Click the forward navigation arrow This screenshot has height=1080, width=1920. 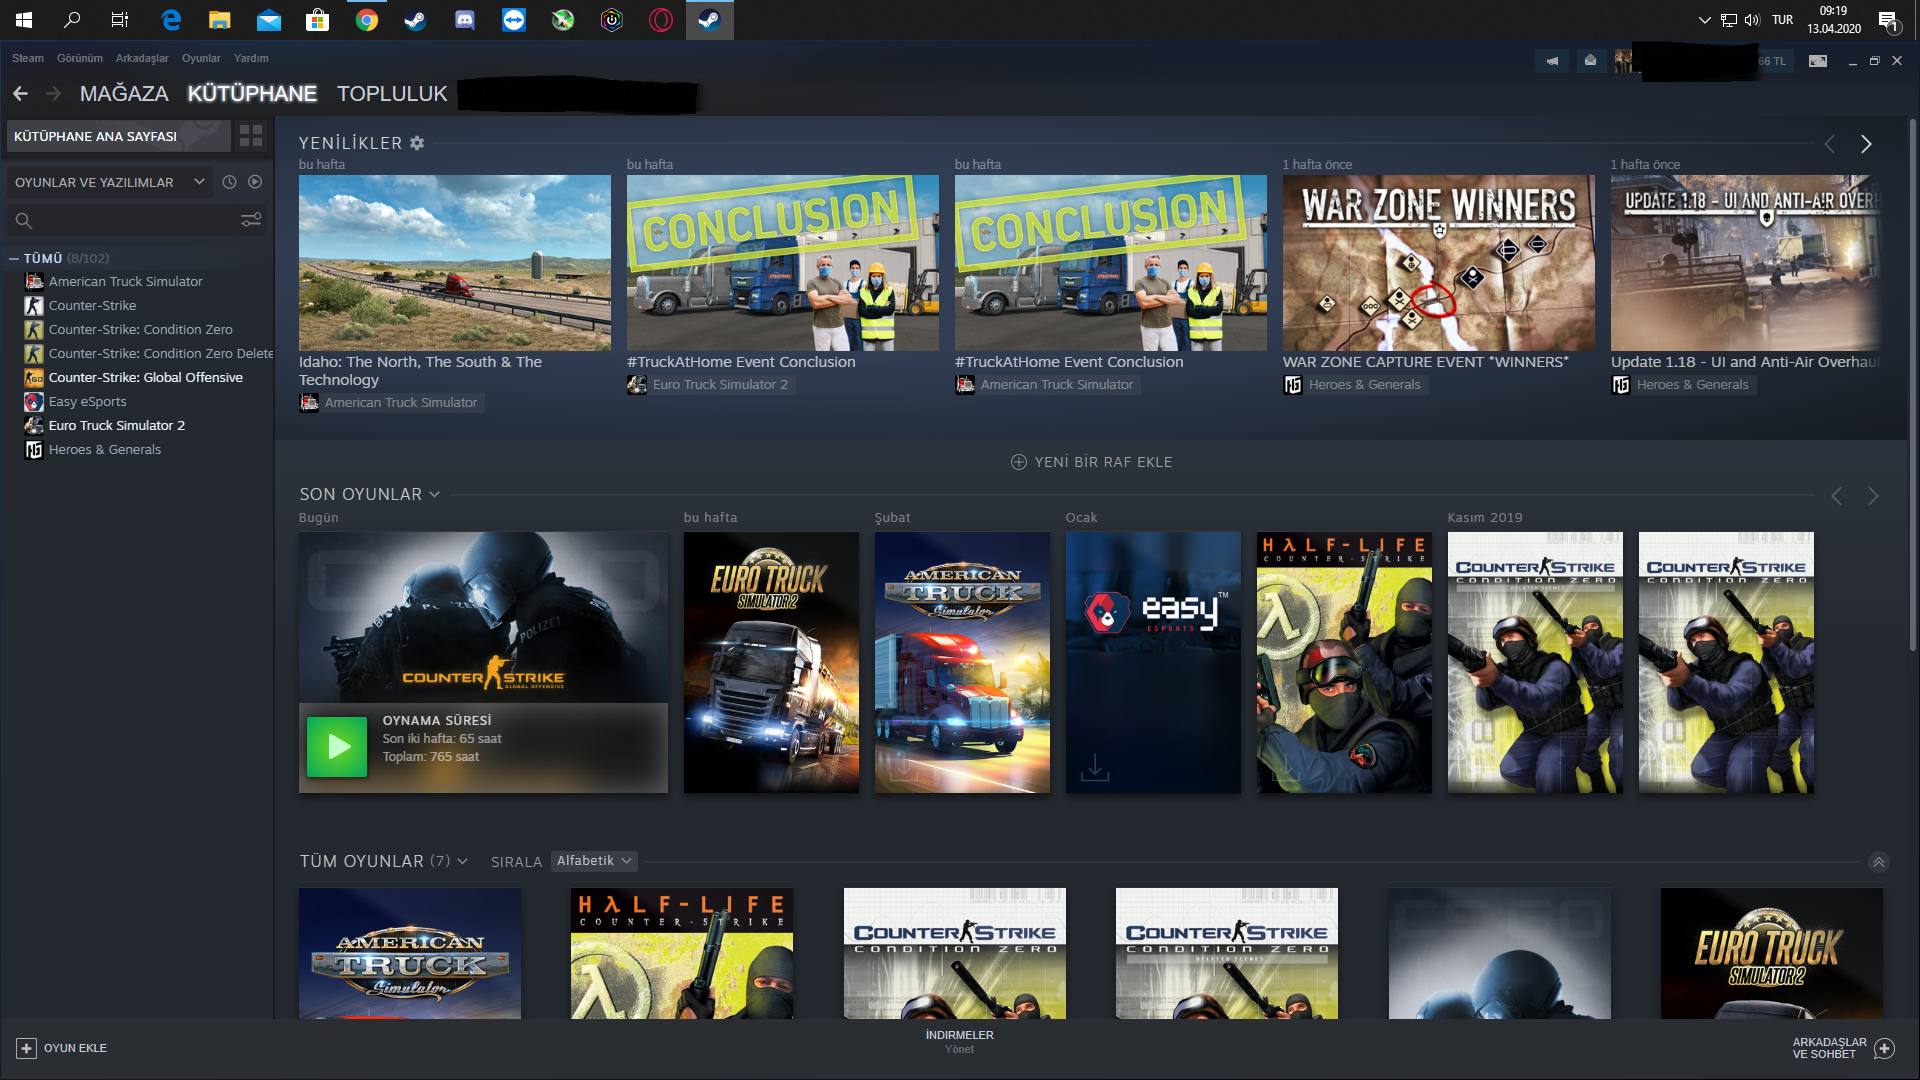pyautogui.click(x=54, y=93)
